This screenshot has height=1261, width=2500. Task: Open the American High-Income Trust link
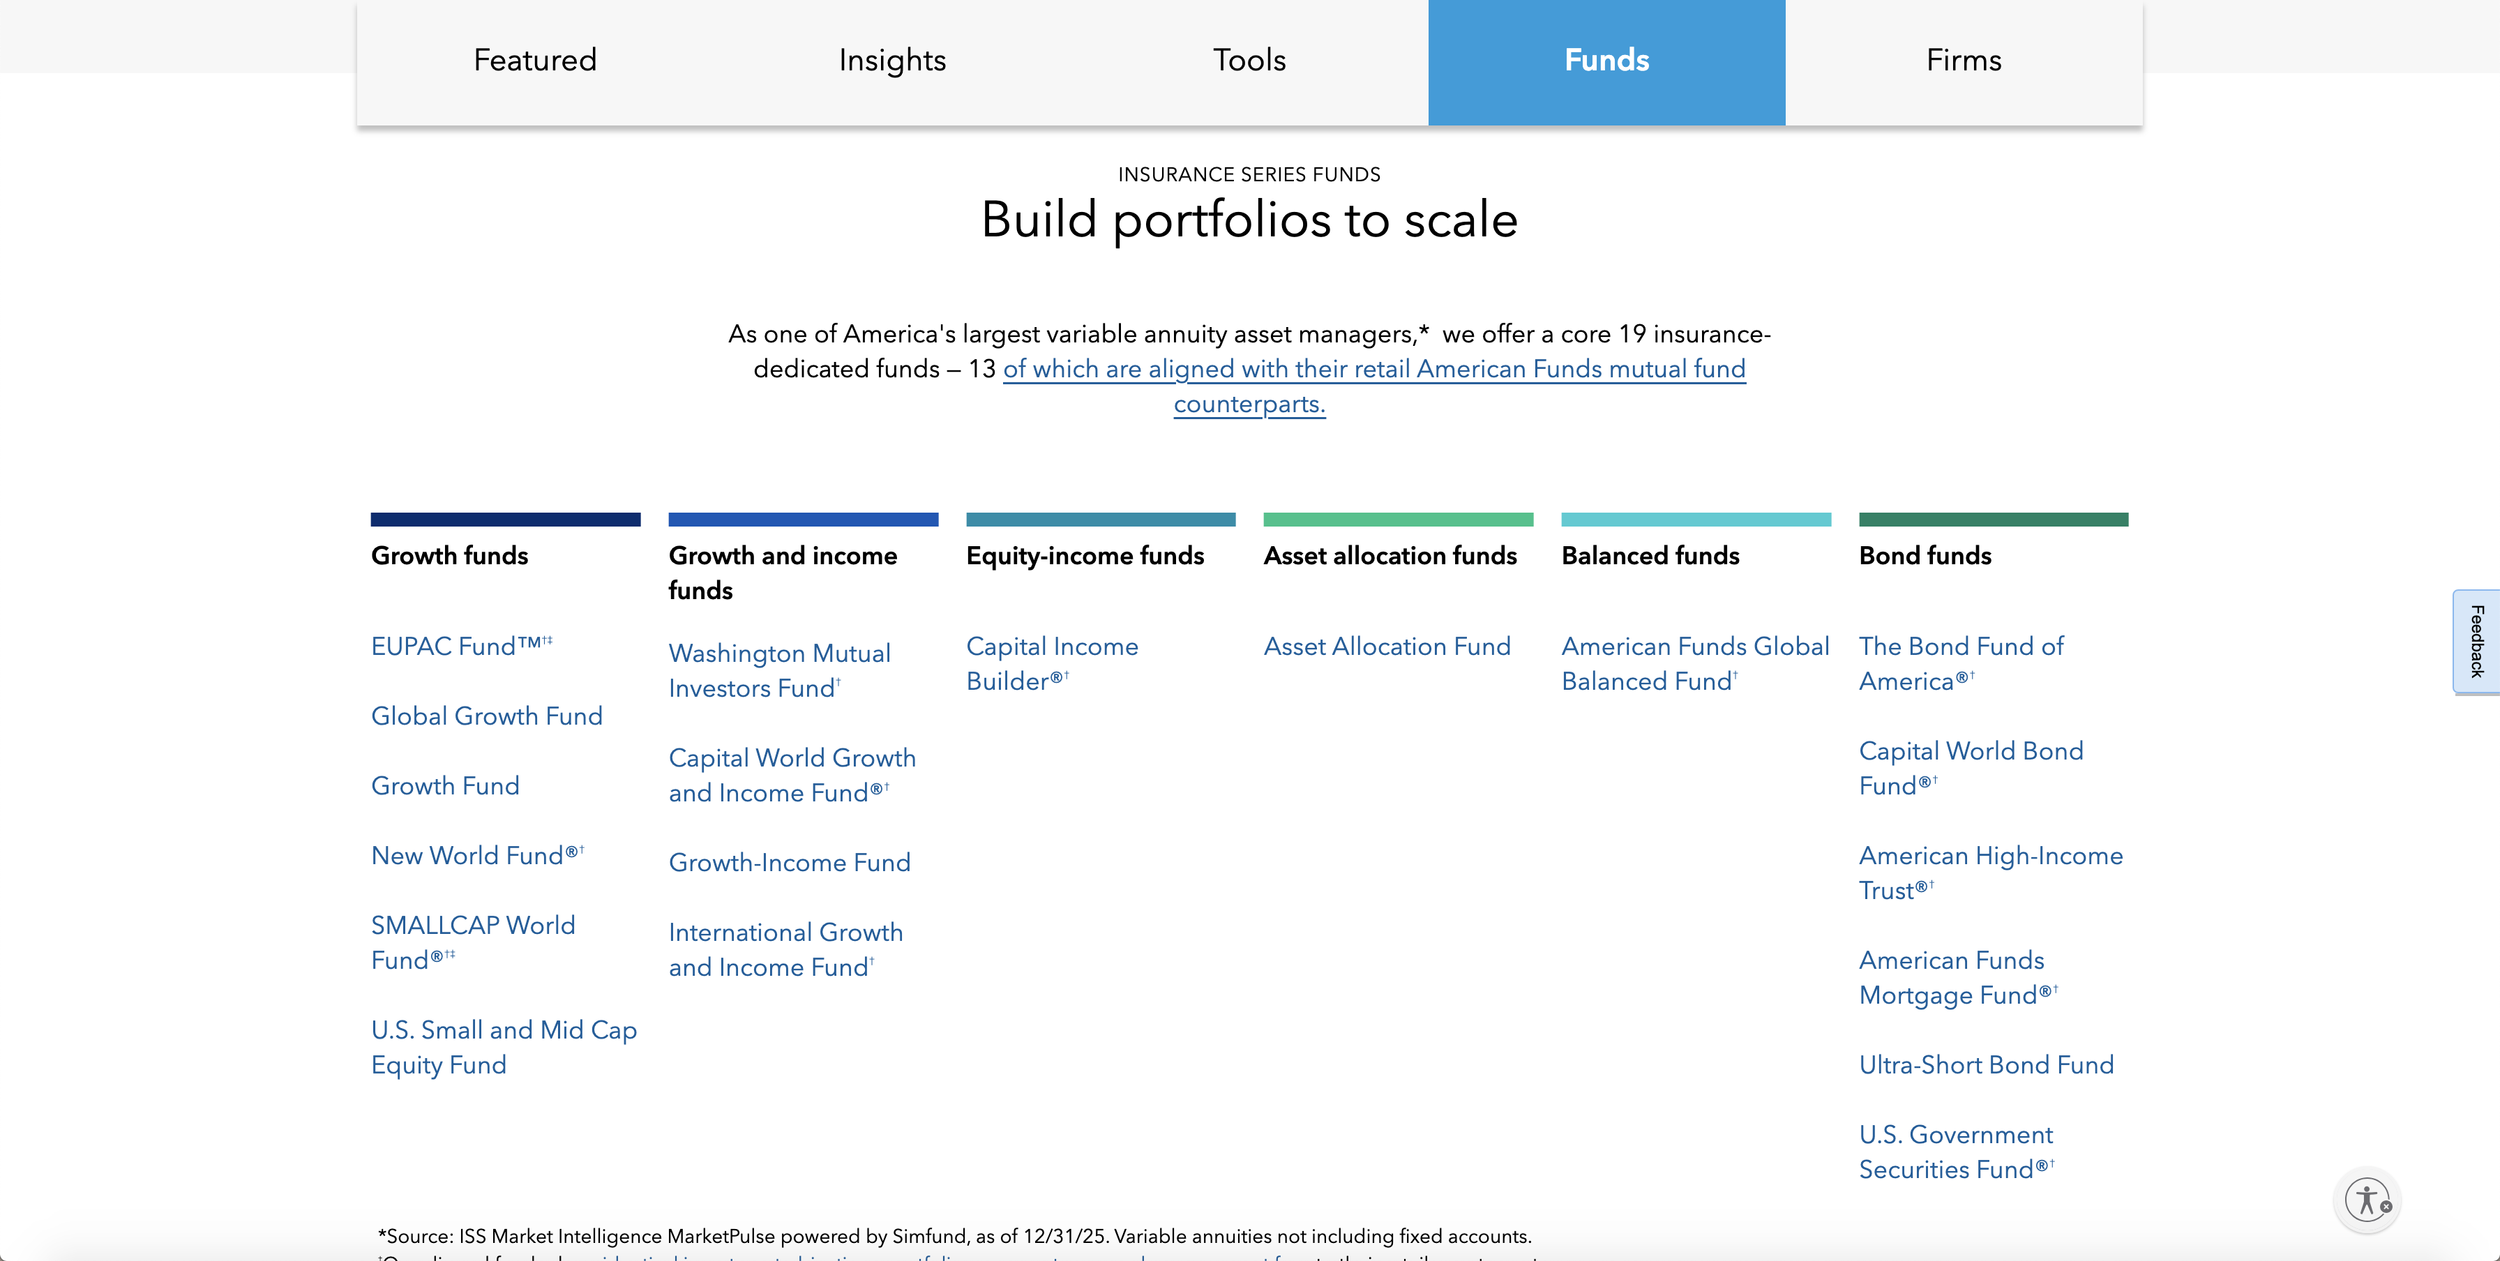coord(1991,873)
